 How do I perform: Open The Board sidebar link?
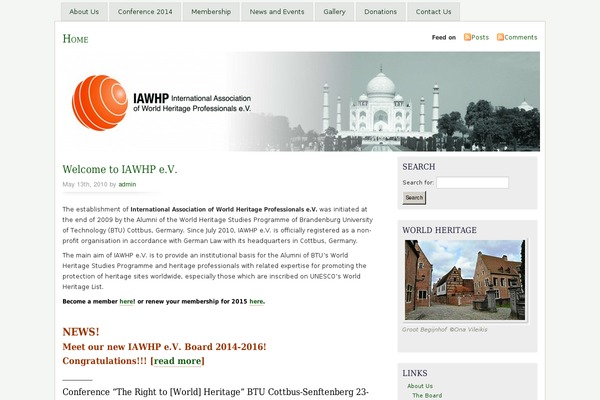click(427, 396)
